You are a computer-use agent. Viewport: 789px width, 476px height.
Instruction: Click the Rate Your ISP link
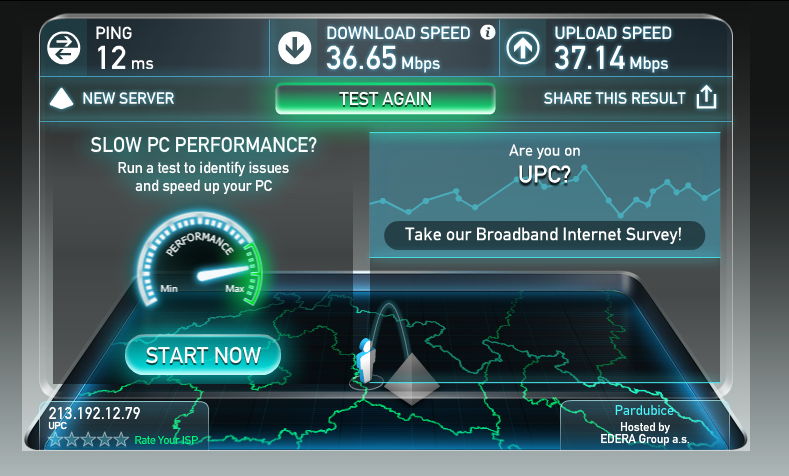[x=166, y=440]
